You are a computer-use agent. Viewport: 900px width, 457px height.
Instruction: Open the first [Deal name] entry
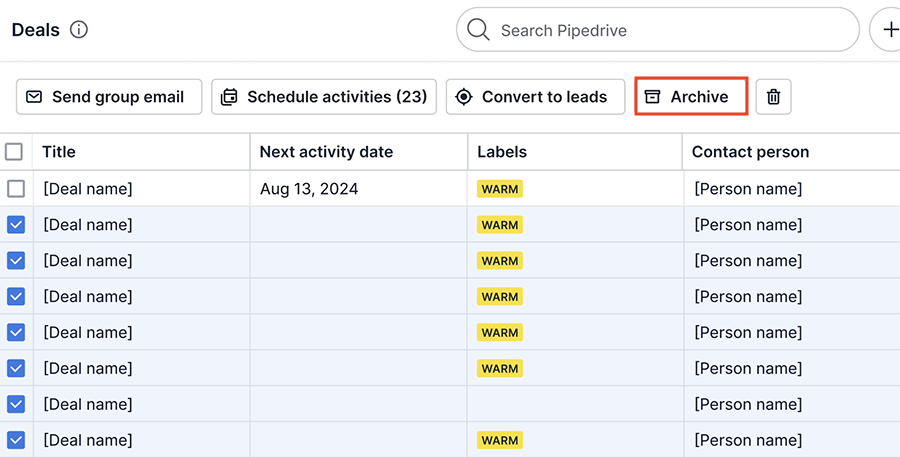88,189
